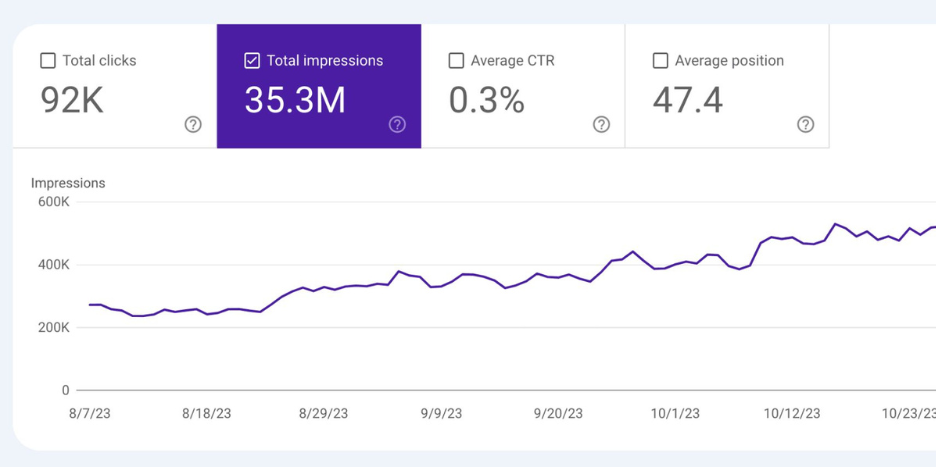This screenshot has height=467, width=936.
Task: Open the Average CTR help question mark
Action: point(601,124)
